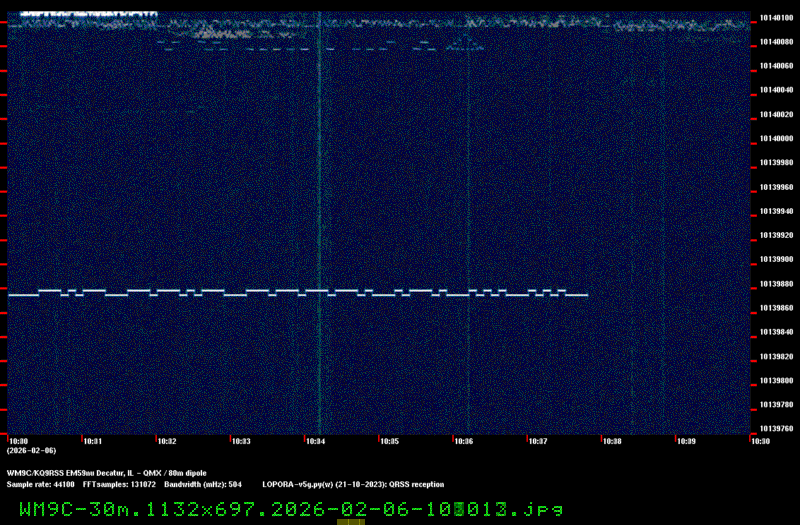Click the left start of the white FSK trace
800x525 pixels.
(x=10, y=295)
